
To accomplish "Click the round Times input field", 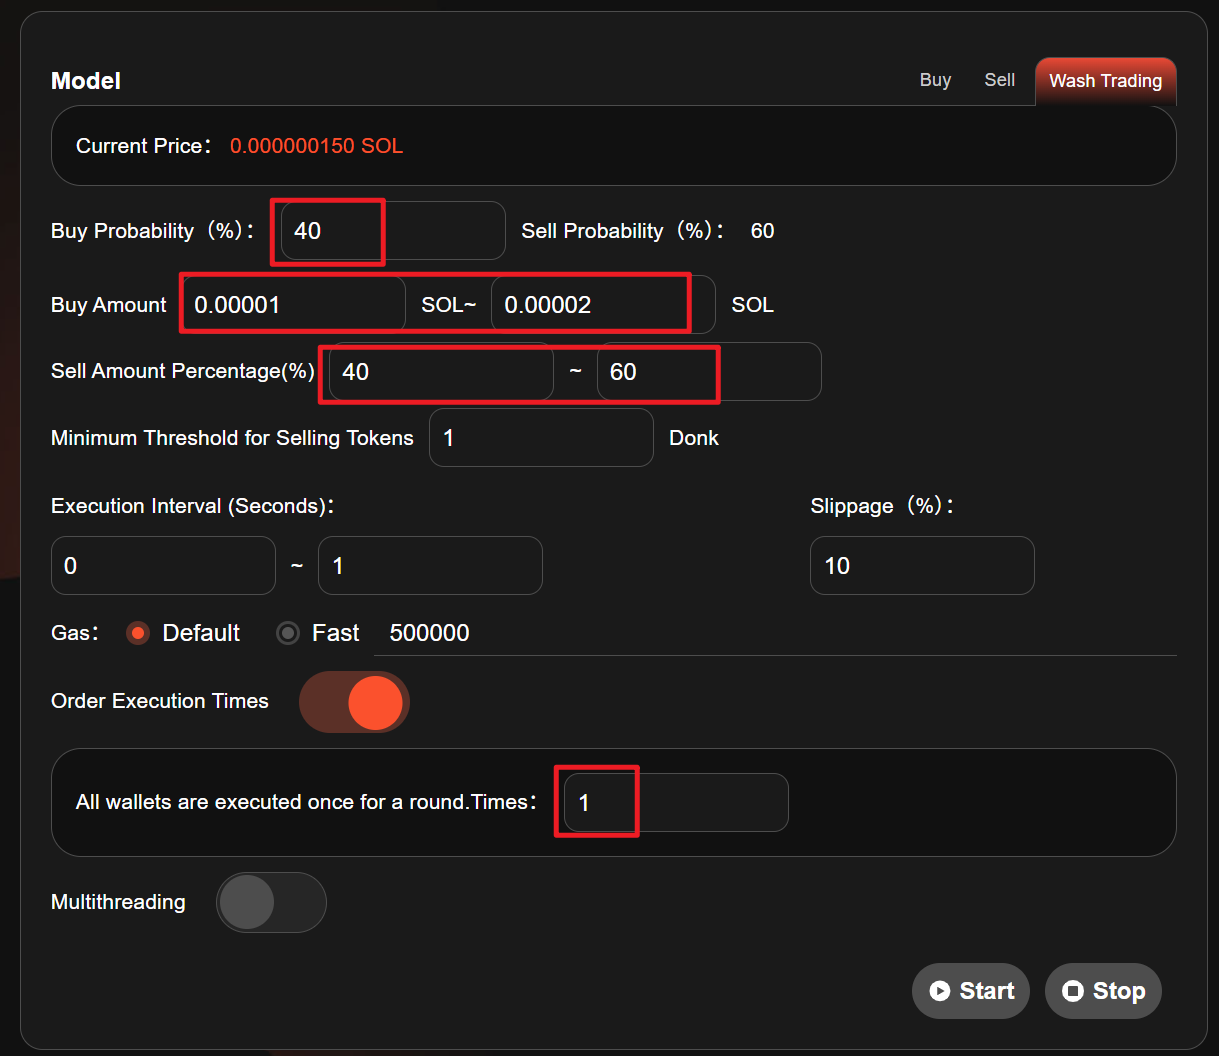I will click(675, 802).
